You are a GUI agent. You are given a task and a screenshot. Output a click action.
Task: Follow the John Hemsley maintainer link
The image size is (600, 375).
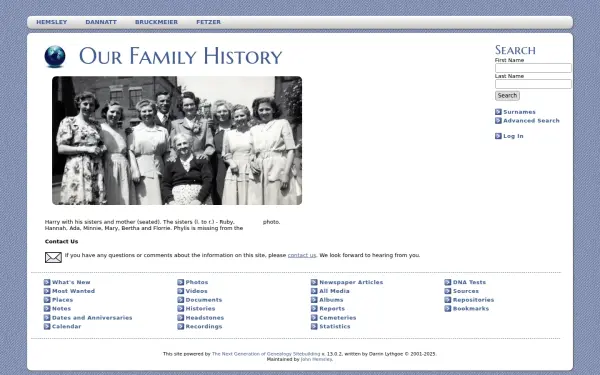316,360
